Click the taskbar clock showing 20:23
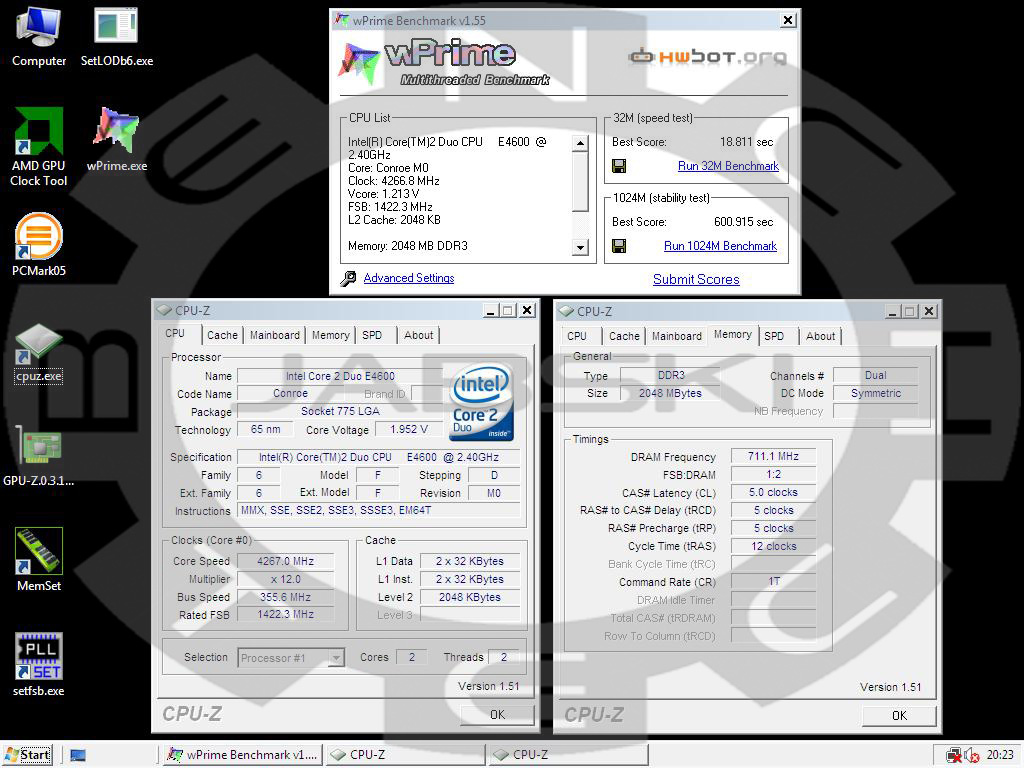Image resolution: width=1024 pixels, height=768 pixels. click(x=1000, y=755)
